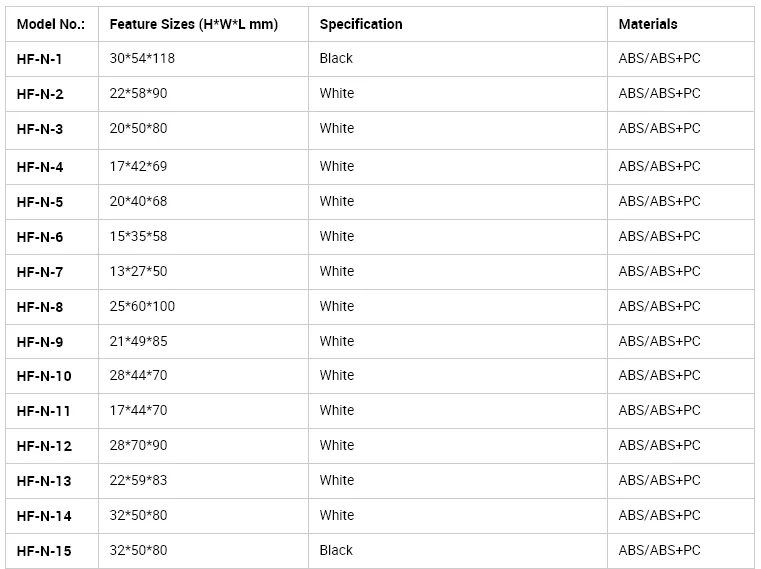
Task: Click the 28*70*90 size cell
Action: click(x=139, y=445)
